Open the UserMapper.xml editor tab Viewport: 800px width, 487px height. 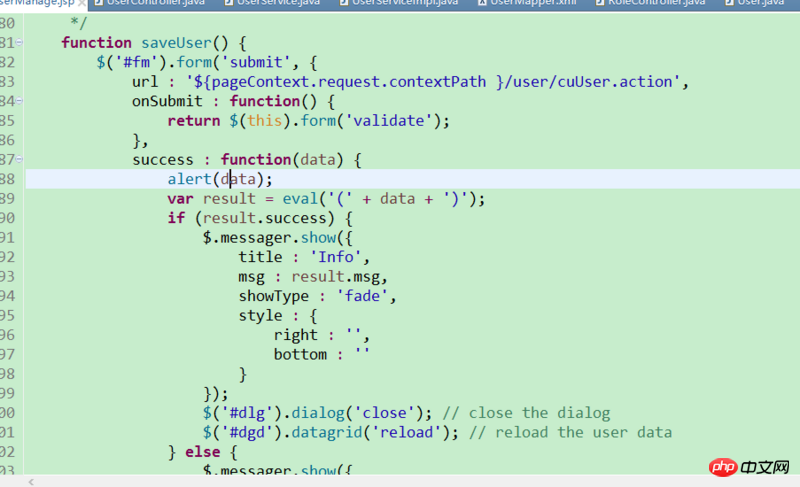click(x=528, y=3)
